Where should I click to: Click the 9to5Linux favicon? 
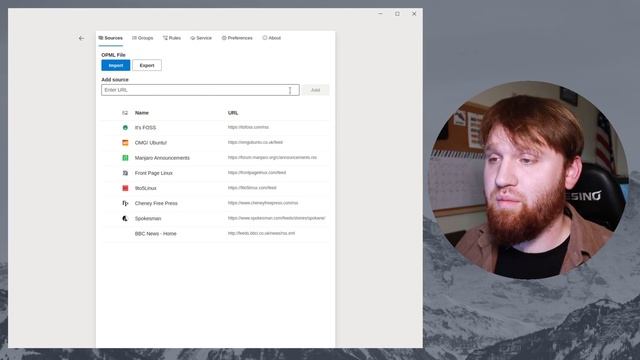click(x=125, y=188)
